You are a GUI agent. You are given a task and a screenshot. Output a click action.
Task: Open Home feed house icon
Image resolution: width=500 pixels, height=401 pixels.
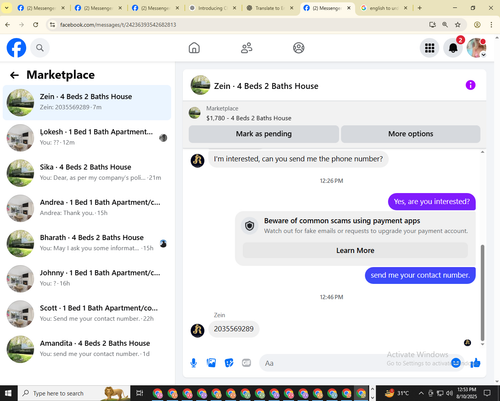[x=194, y=48]
